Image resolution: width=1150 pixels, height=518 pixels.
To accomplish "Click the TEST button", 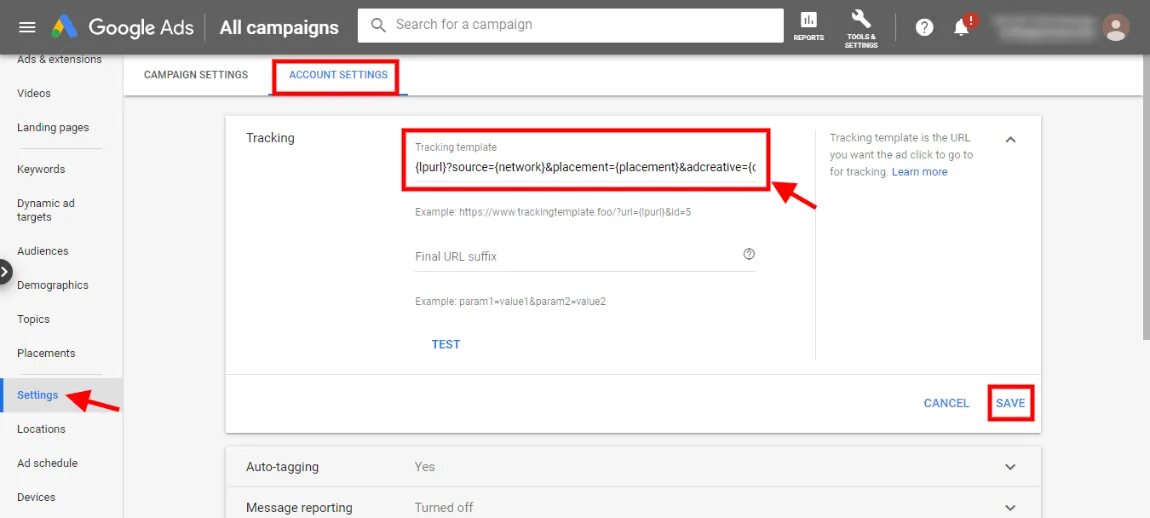I will click(x=446, y=344).
